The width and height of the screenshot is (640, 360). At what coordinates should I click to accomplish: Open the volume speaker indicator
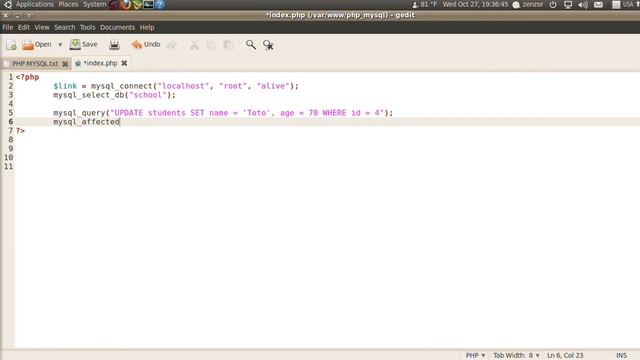[583, 4]
